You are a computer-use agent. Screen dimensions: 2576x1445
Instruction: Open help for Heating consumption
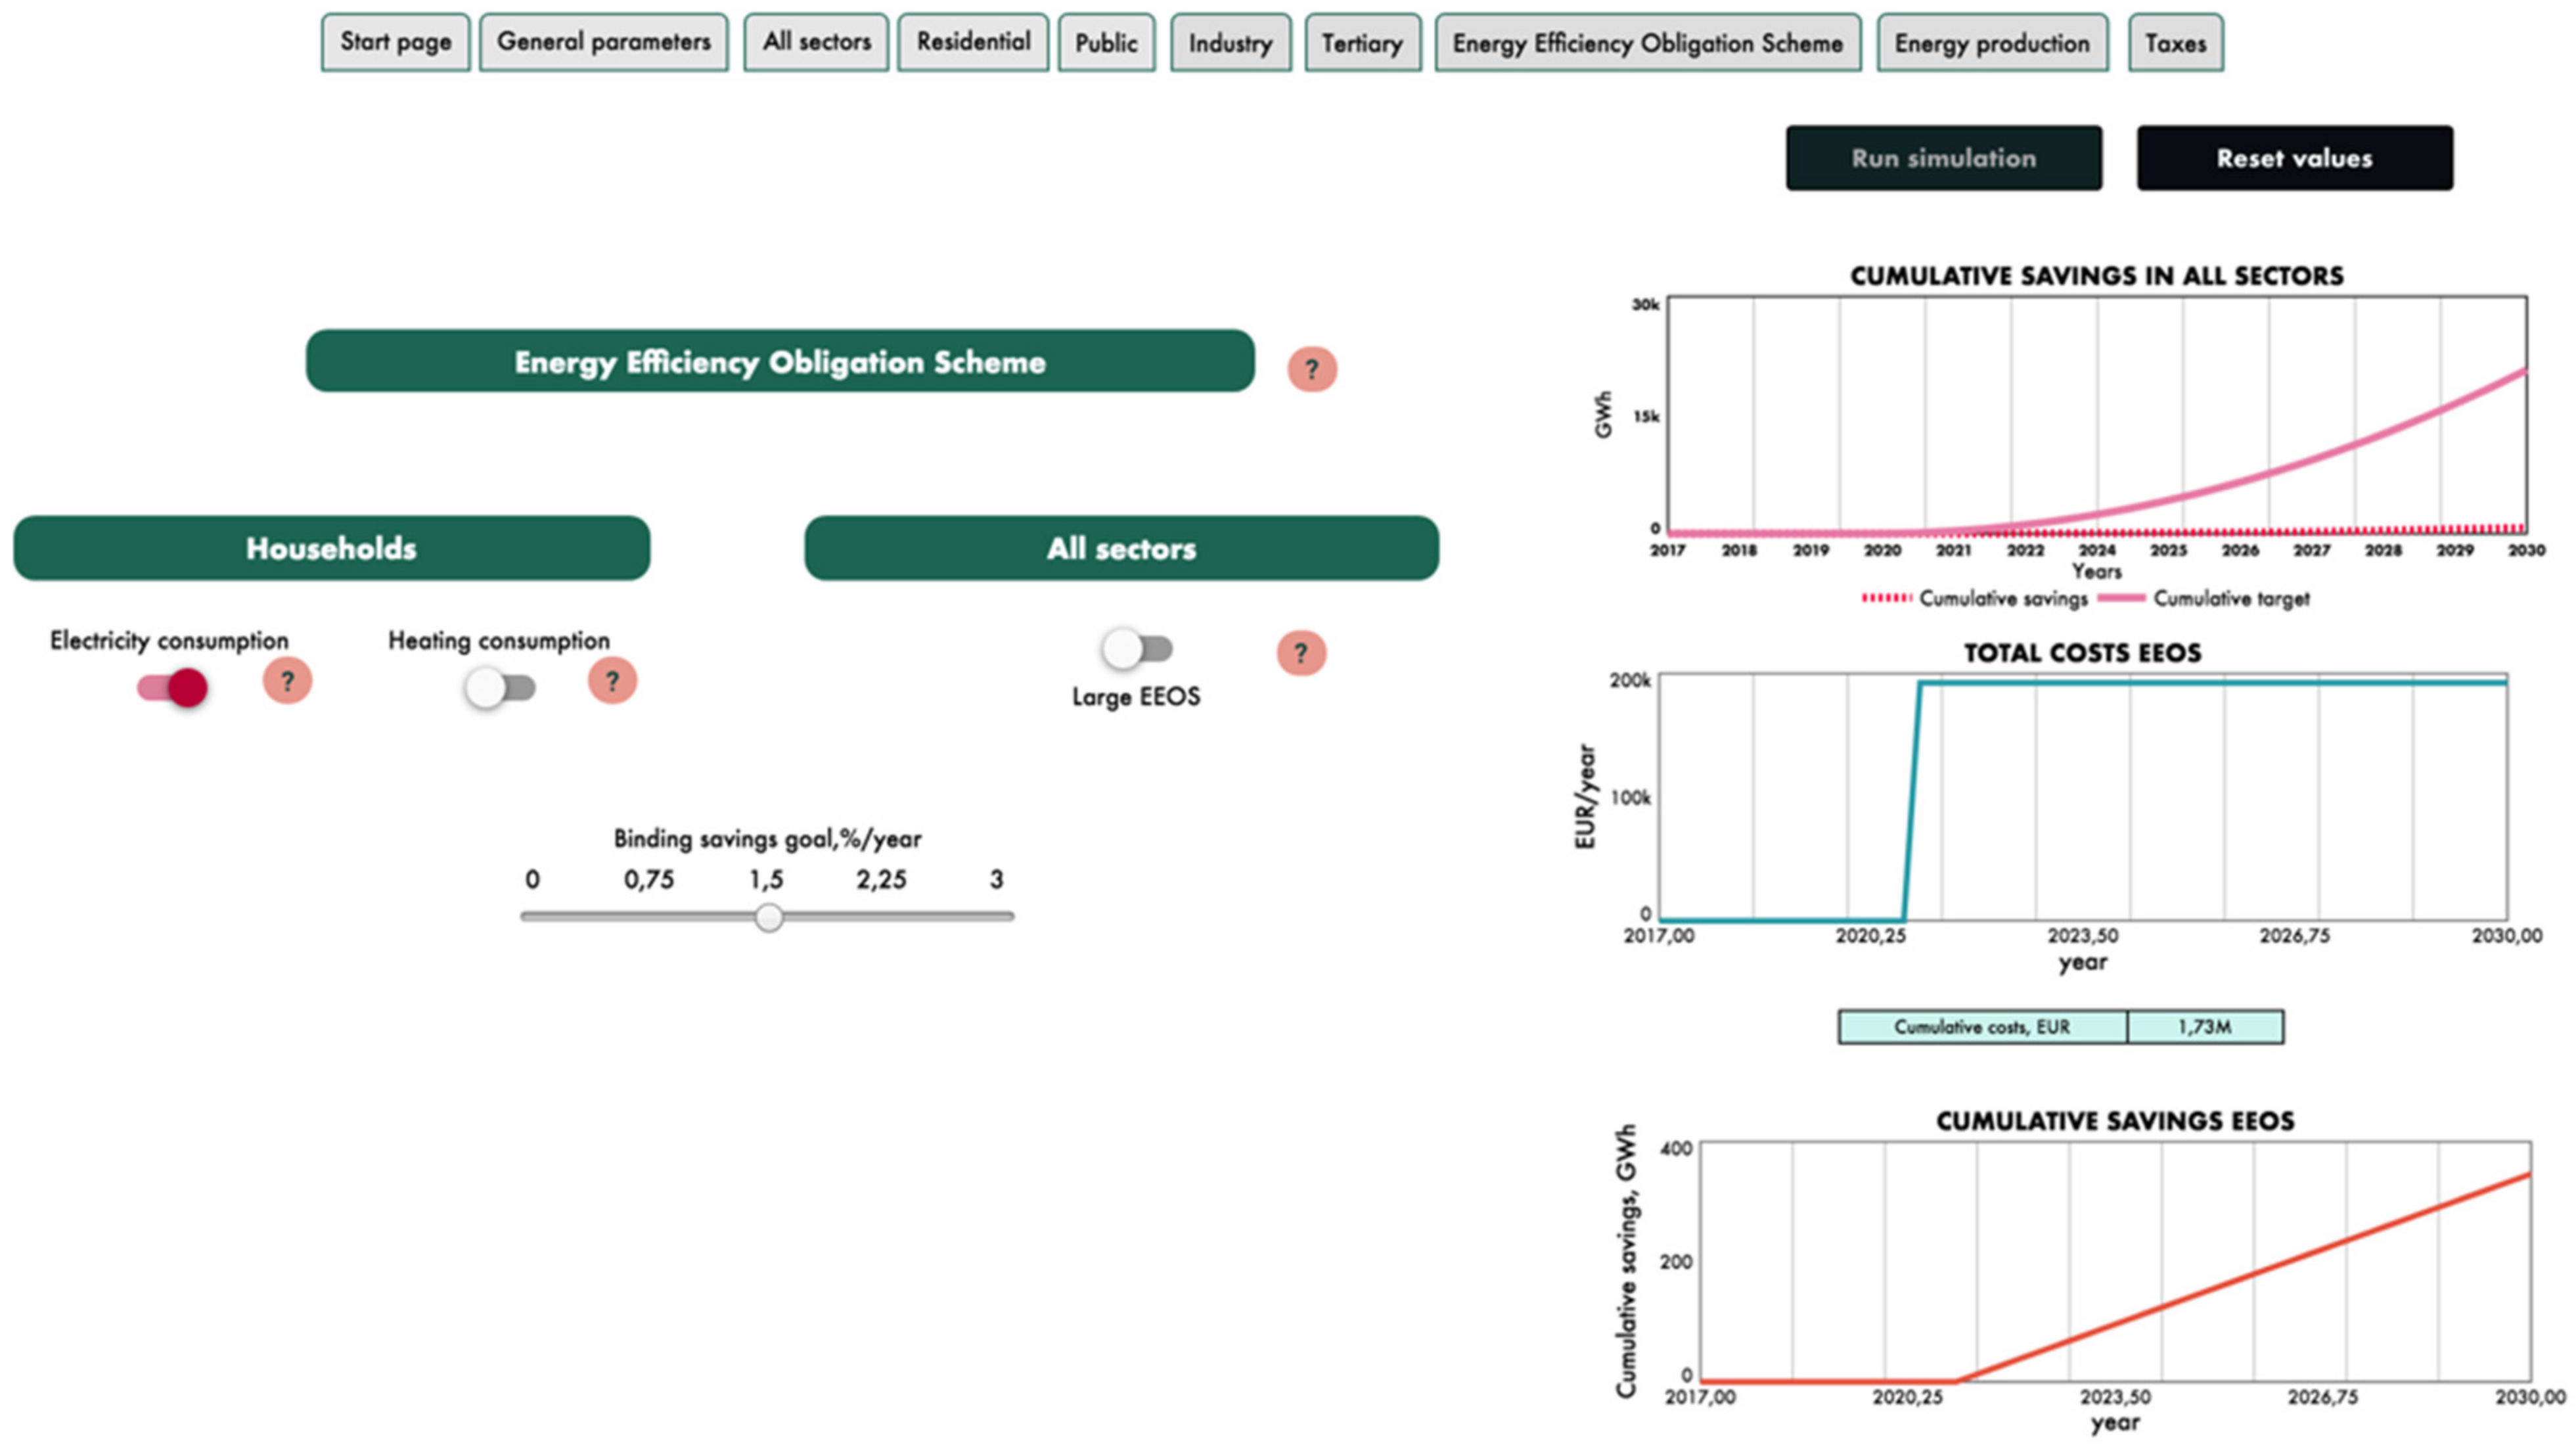pyautogui.click(x=612, y=681)
